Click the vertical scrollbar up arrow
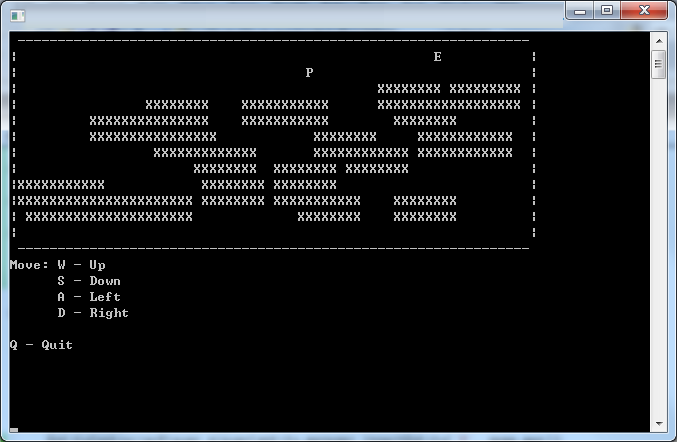 point(659,41)
